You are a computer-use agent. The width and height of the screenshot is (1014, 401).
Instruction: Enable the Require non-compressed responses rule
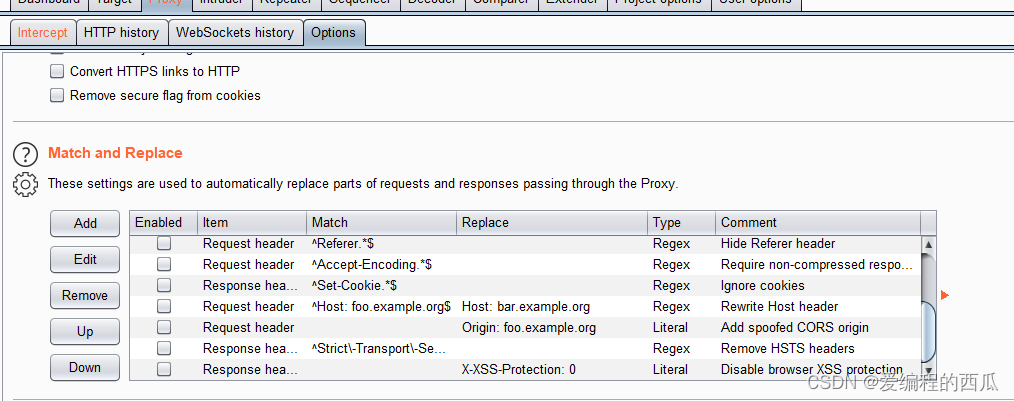coord(164,265)
